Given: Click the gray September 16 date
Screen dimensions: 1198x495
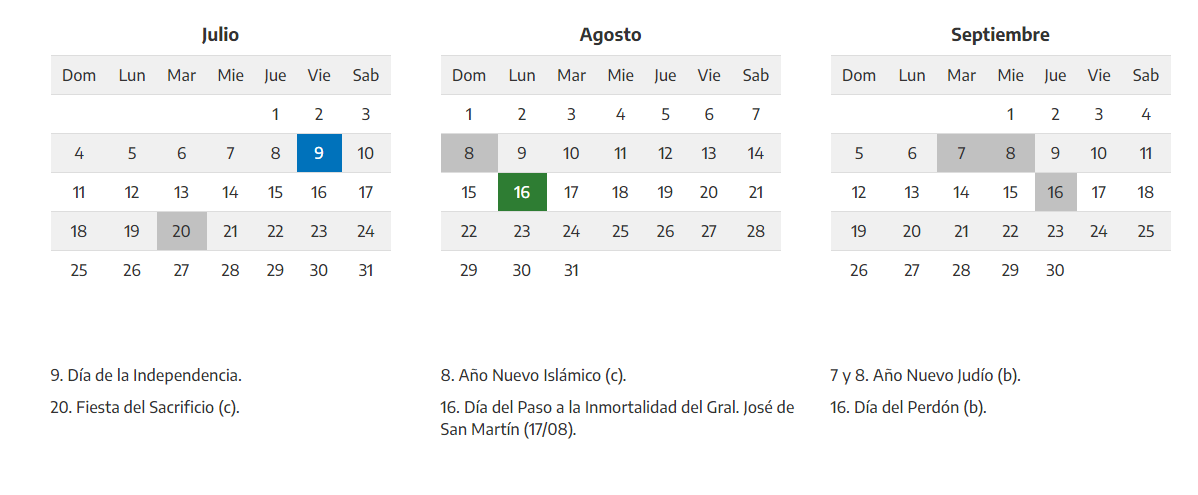Looking at the screenshot, I should click(1055, 192).
